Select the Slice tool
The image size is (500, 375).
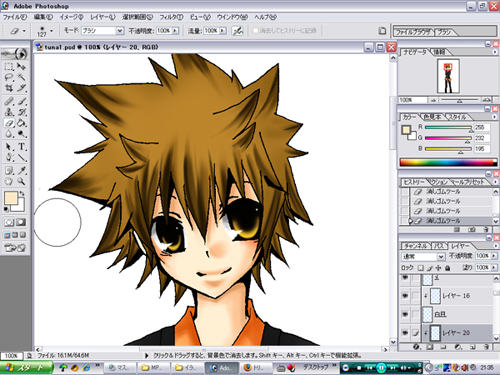pos(21,88)
